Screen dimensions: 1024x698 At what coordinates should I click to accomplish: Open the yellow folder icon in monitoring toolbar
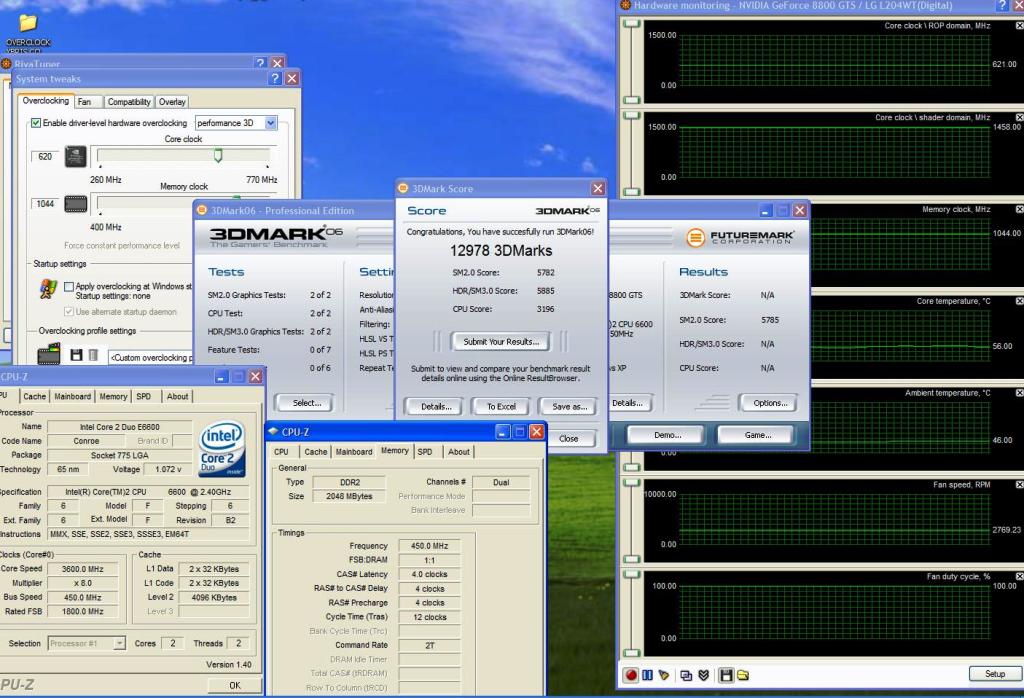coord(743,675)
